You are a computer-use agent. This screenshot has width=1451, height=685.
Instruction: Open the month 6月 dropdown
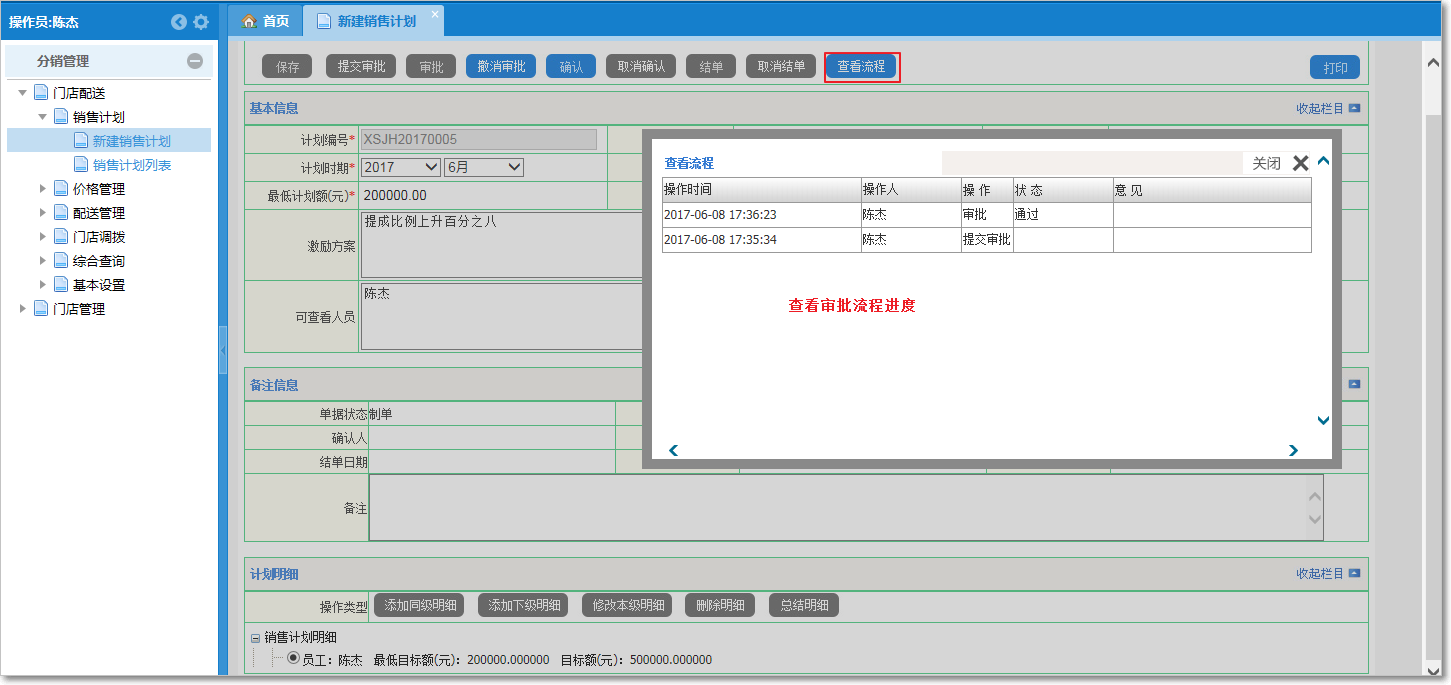(484, 167)
